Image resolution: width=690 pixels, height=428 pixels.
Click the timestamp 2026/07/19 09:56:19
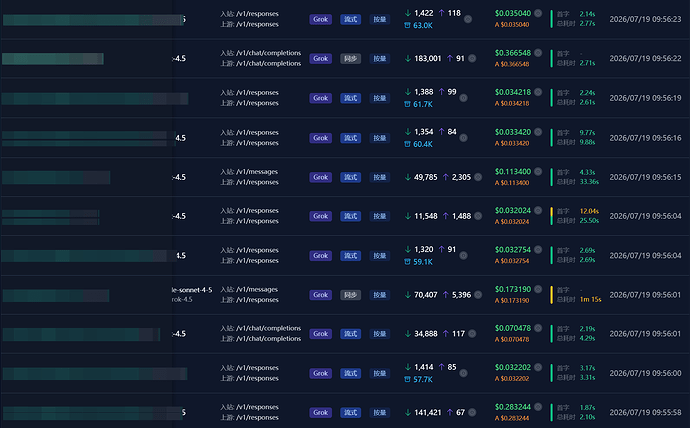coord(645,98)
